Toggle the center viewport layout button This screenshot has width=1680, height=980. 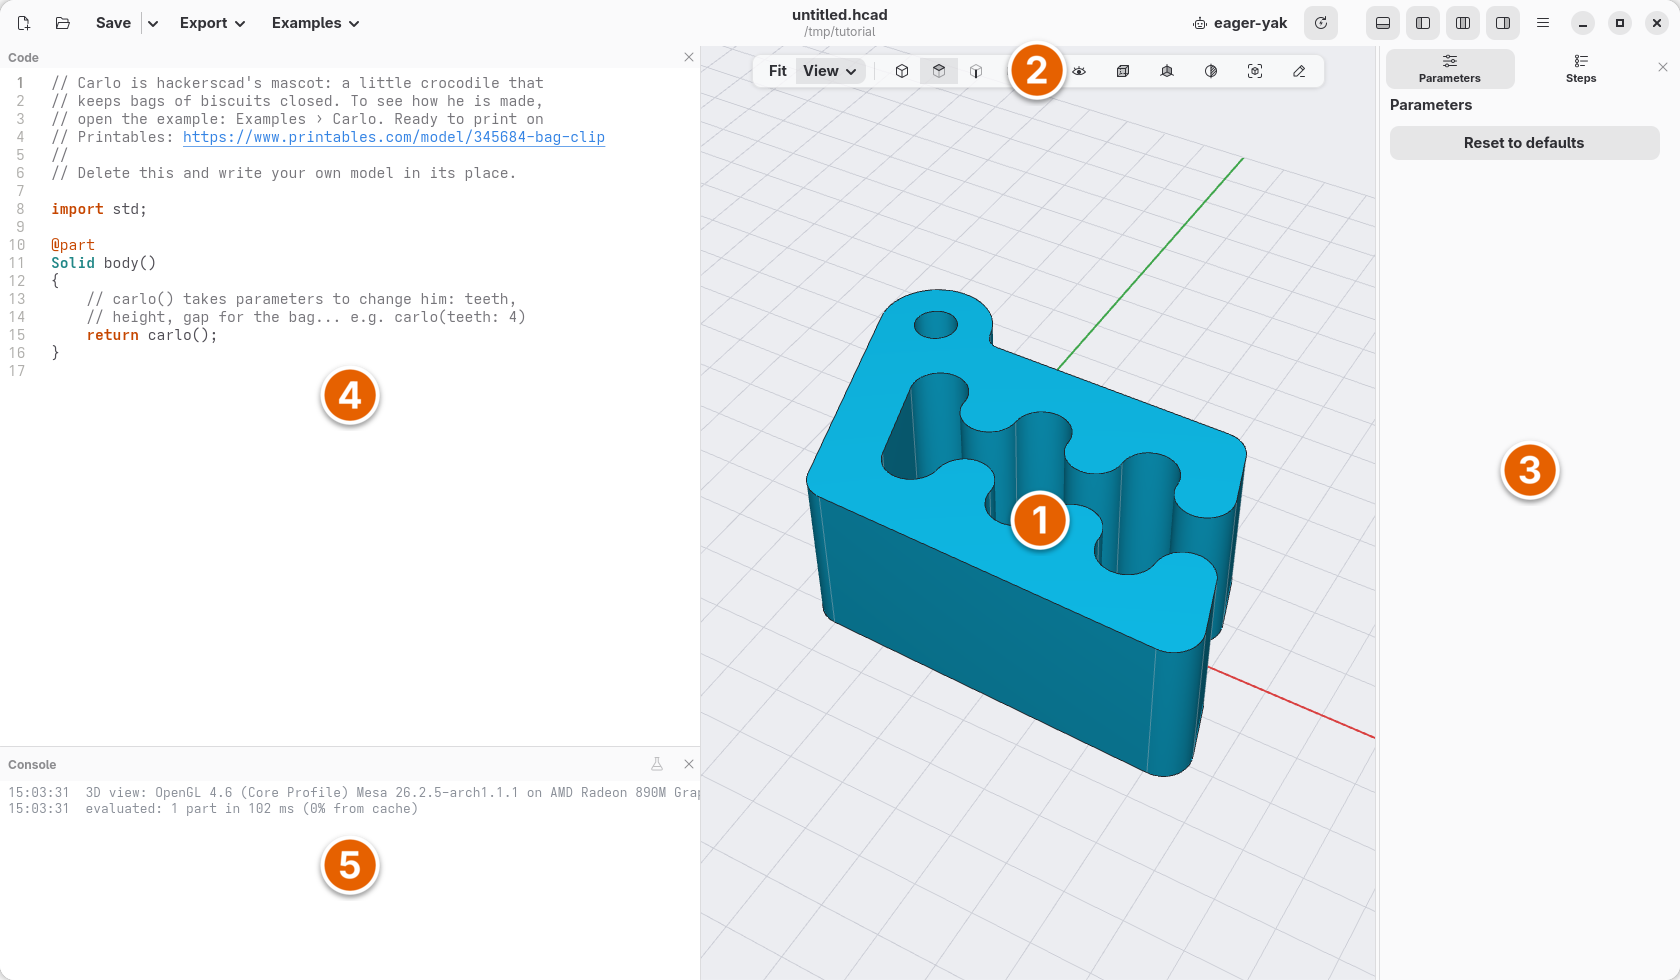(1463, 23)
